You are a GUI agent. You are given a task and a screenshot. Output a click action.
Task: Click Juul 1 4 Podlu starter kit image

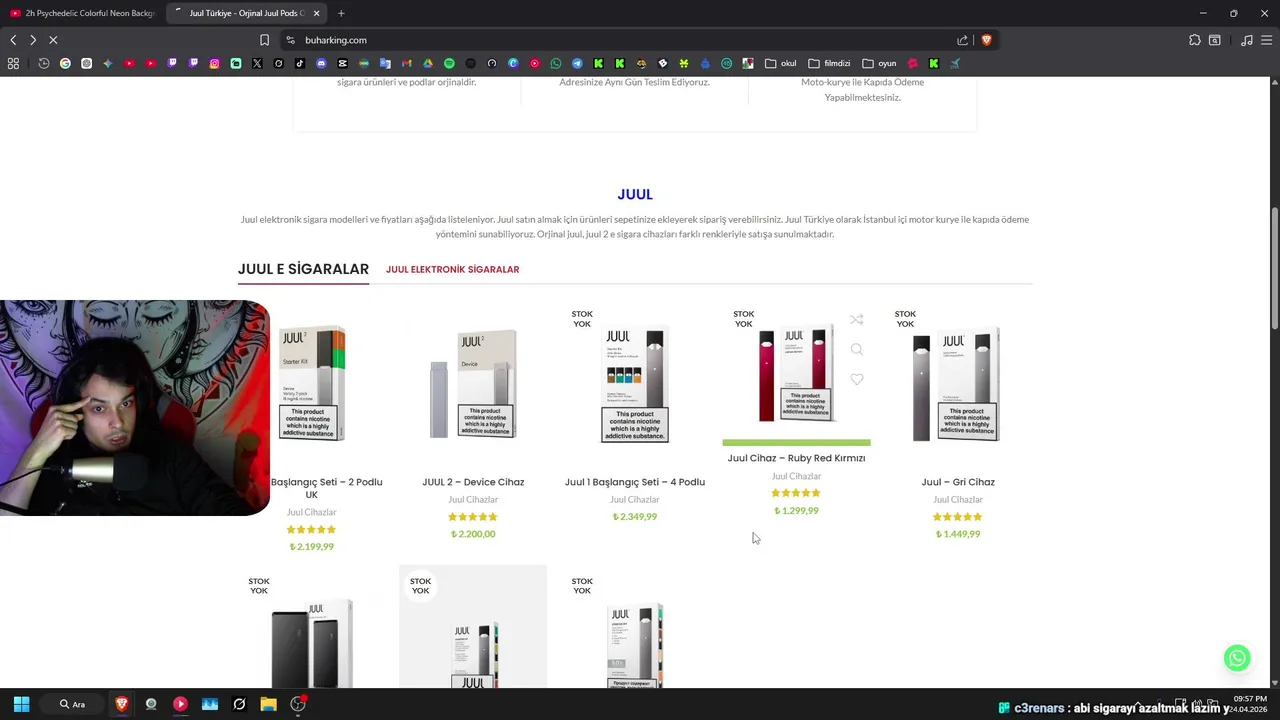pos(635,385)
